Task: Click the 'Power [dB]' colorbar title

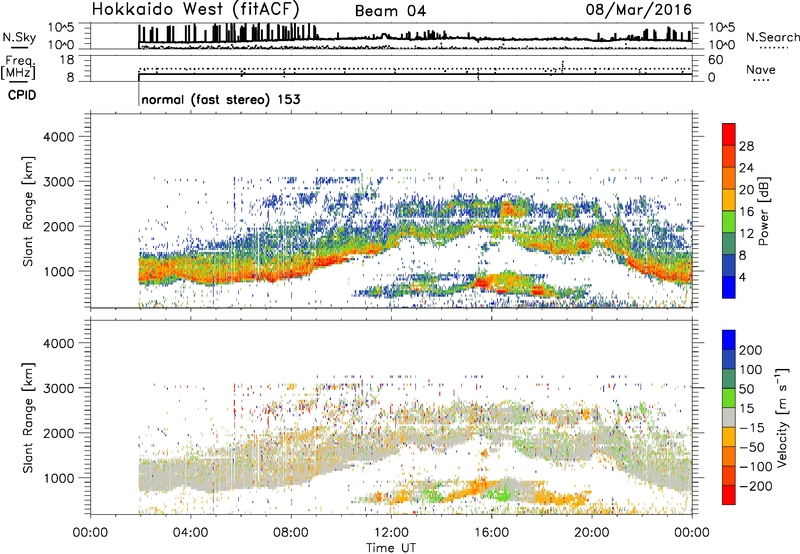Action: click(763, 211)
